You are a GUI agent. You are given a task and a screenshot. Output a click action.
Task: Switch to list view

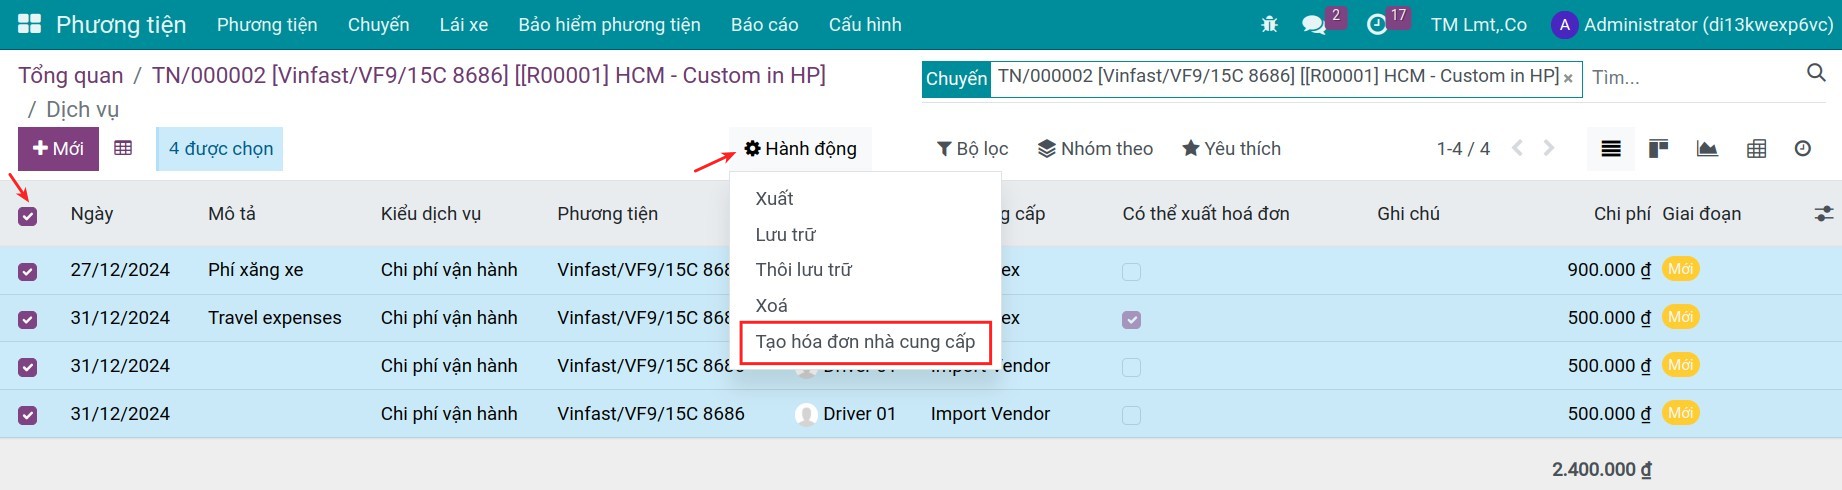pos(1611,149)
